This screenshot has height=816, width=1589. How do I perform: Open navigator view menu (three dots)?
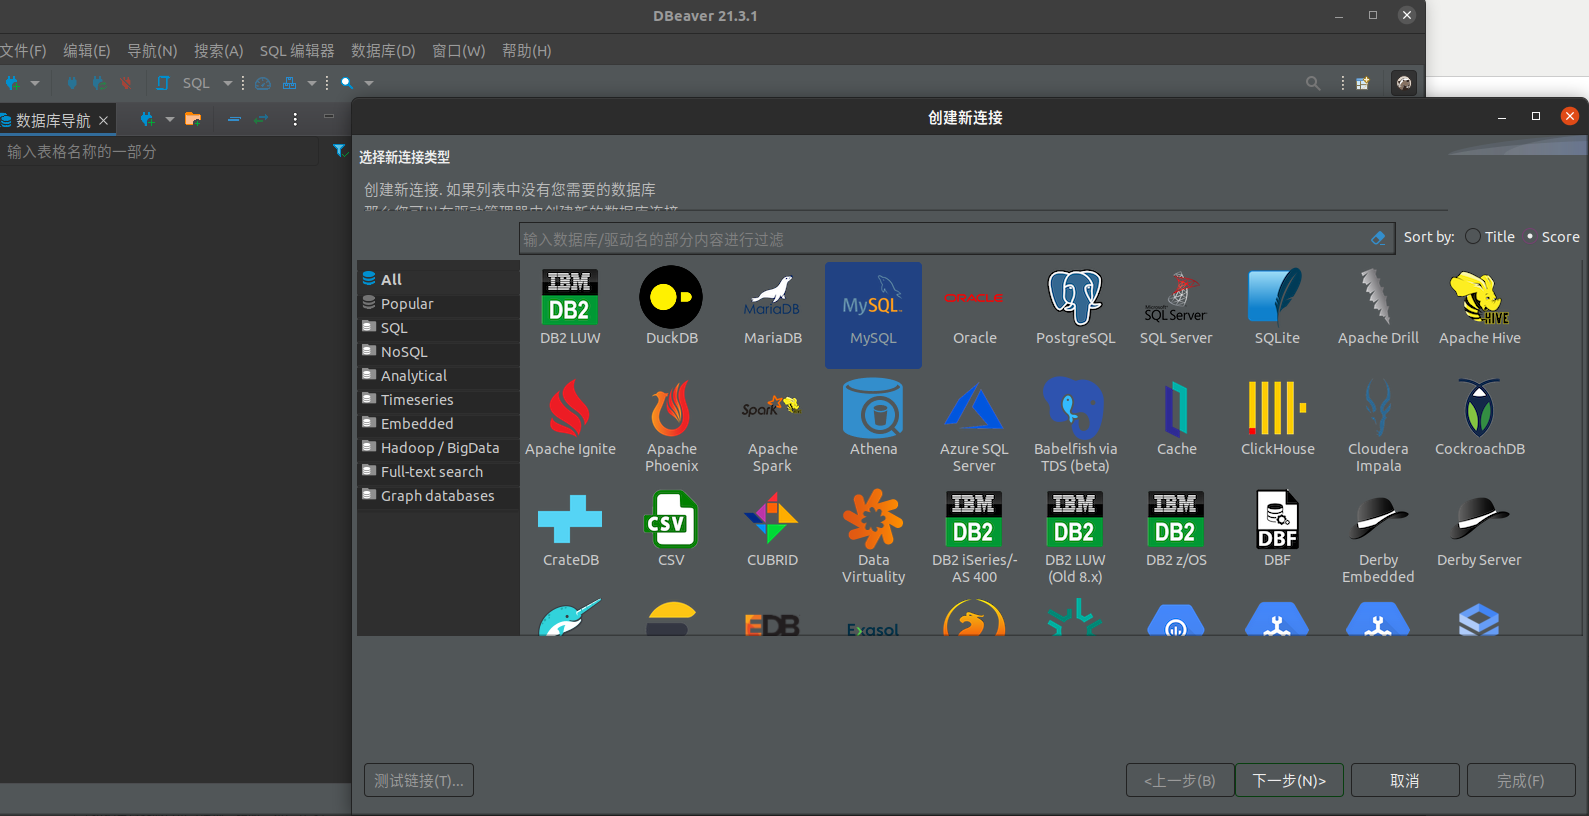click(295, 119)
